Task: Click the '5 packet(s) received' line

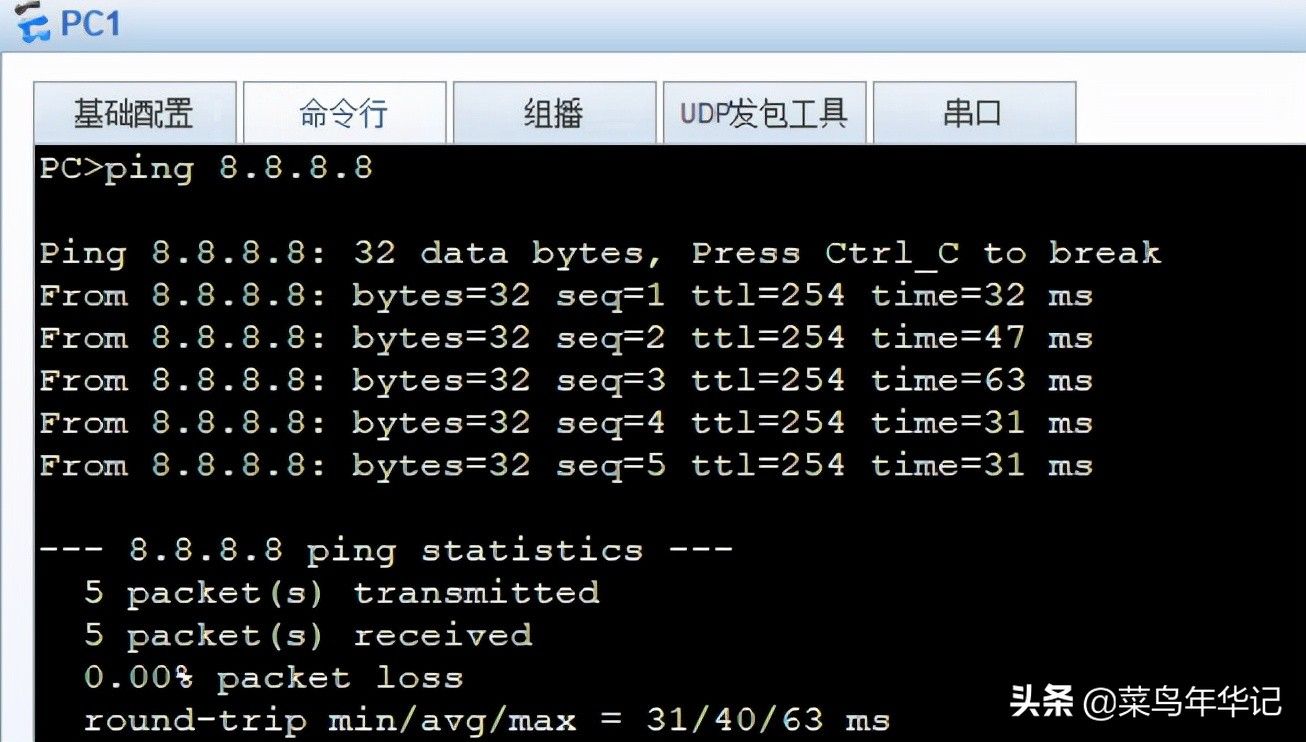Action: 308,635
